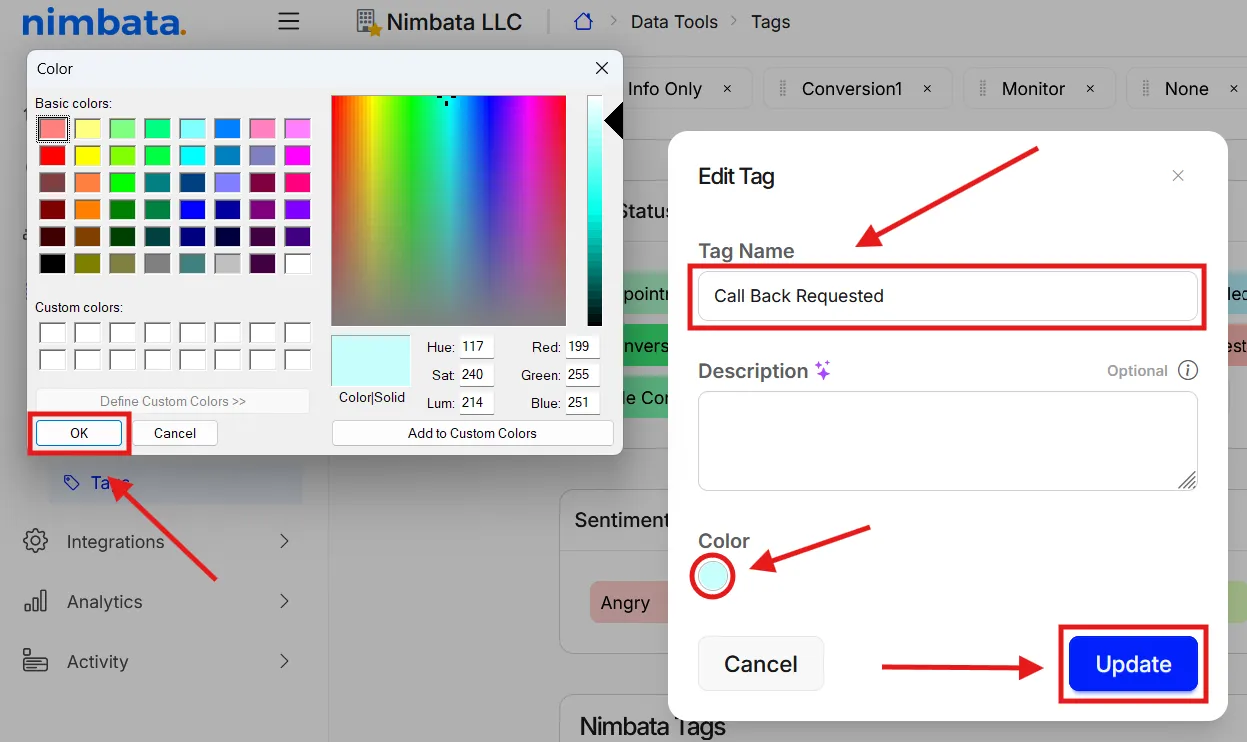The height and width of the screenshot is (742, 1247).
Task: Click the Tags breadcrumb
Action: 770,21
